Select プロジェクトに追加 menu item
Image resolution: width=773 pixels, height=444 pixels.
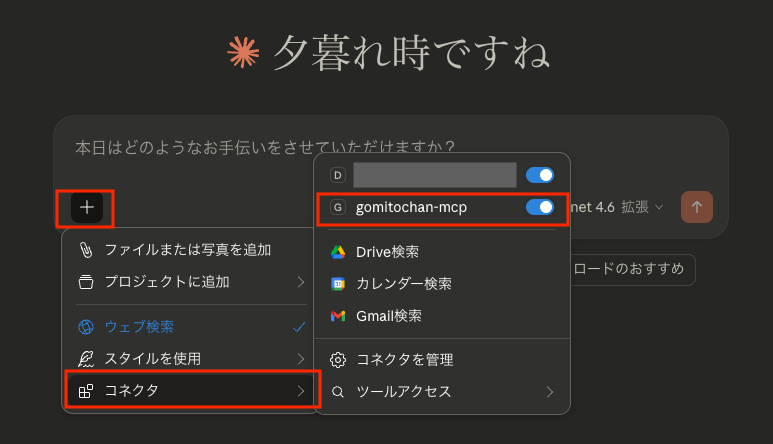pos(191,282)
